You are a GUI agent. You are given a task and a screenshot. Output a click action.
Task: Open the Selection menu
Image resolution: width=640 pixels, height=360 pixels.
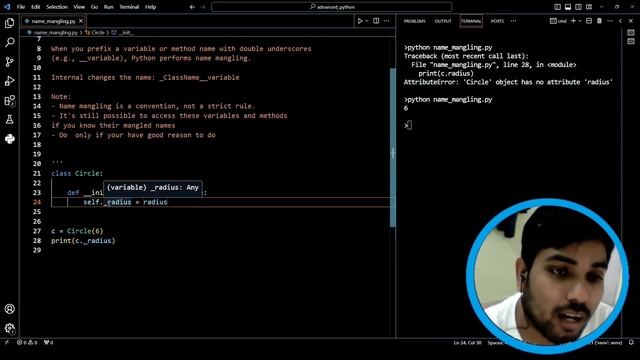tap(57, 7)
